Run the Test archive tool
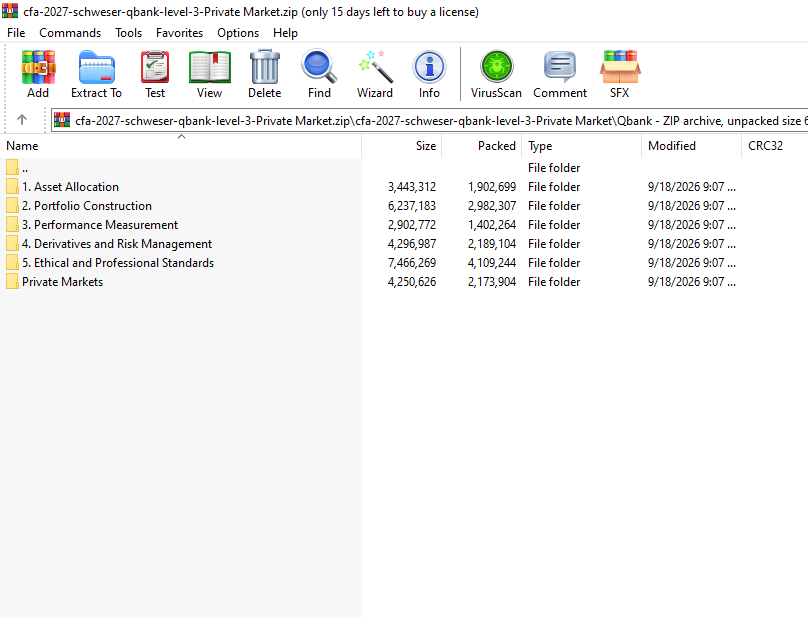The image size is (808, 618). (155, 74)
